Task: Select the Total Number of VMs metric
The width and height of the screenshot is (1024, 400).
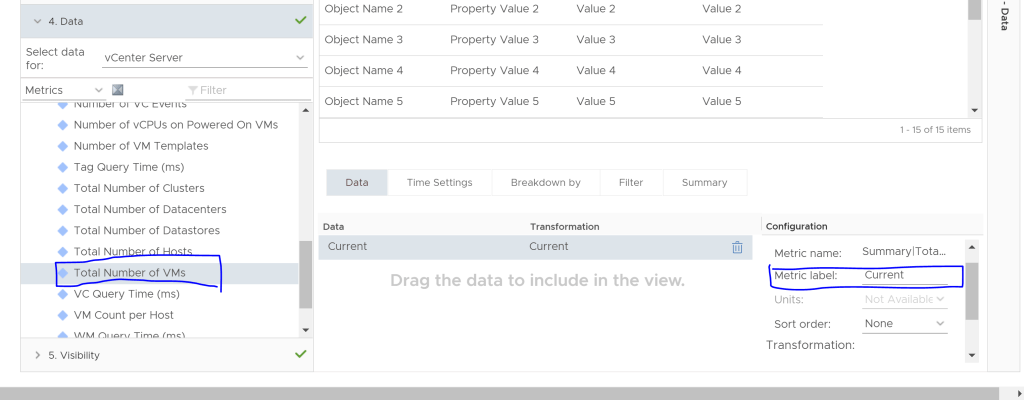Action: (x=129, y=273)
